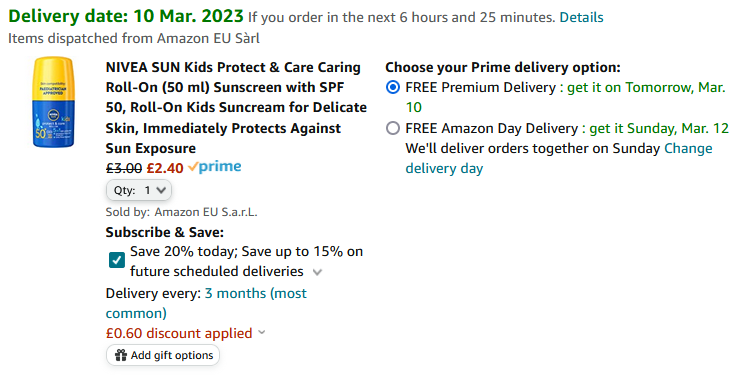Open the Details link next to delivery date
Screen dimensions: 749x375
click(x=581, y=18)
